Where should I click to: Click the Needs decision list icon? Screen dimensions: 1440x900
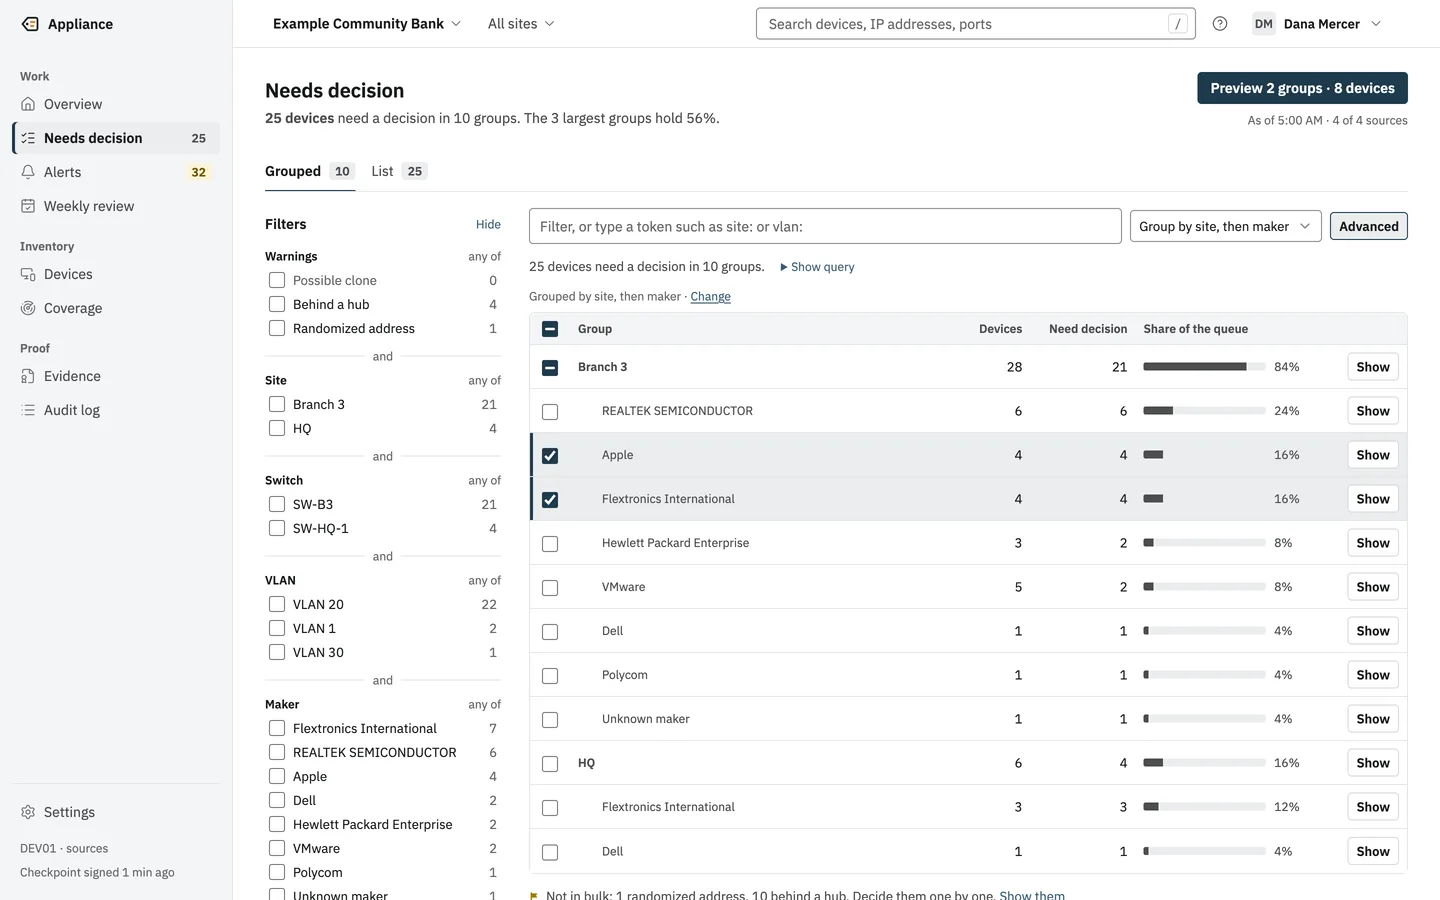(28, 138)
